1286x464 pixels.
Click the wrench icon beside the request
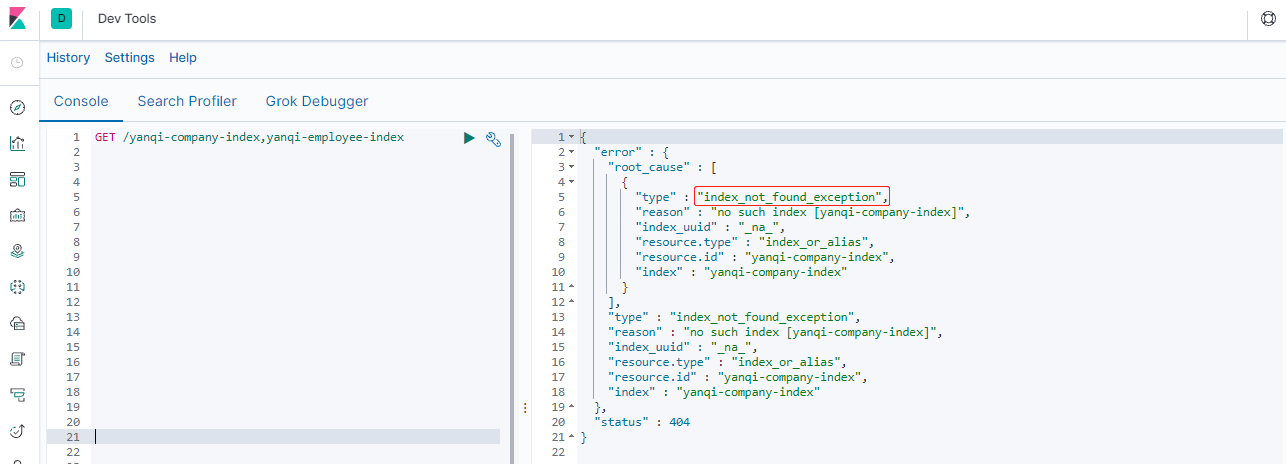(x=493, y=138)
